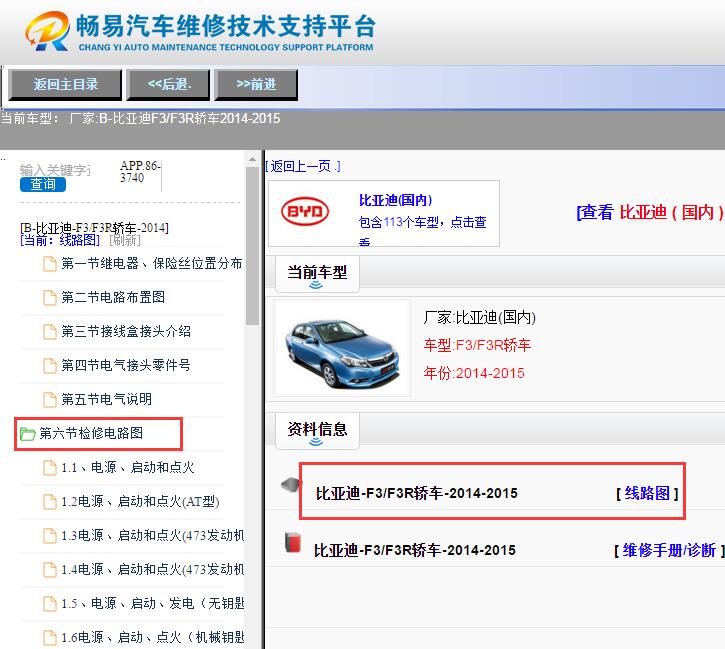The image size is (725, 649).
Task: Open 1.1、电源、启动和点火 item
Action: [128, 467]
